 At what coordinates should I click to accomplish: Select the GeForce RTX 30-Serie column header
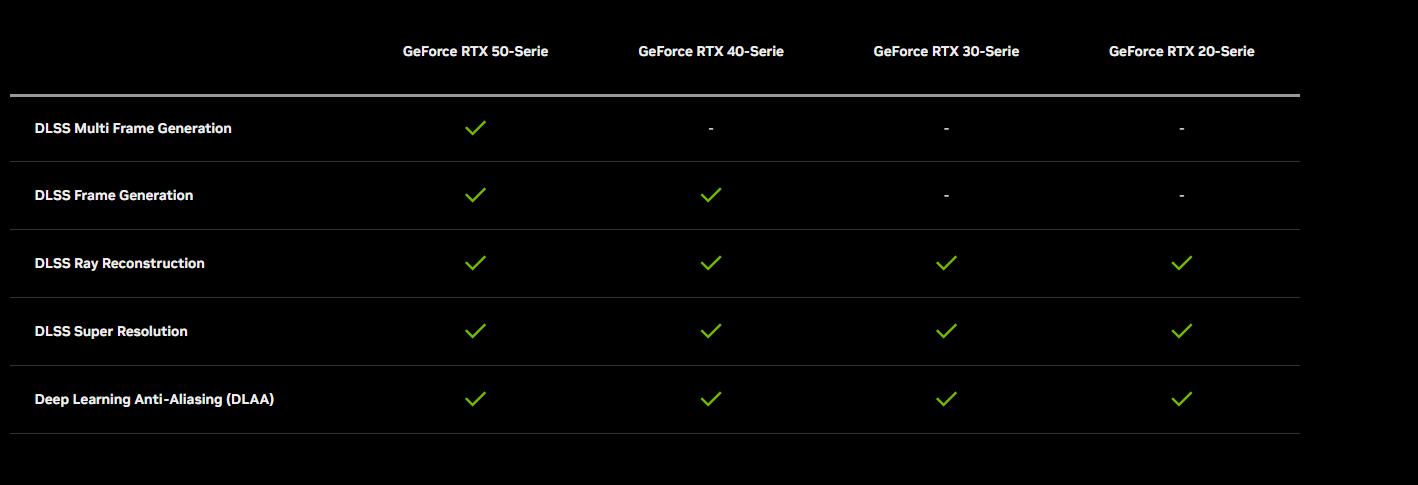946,51
